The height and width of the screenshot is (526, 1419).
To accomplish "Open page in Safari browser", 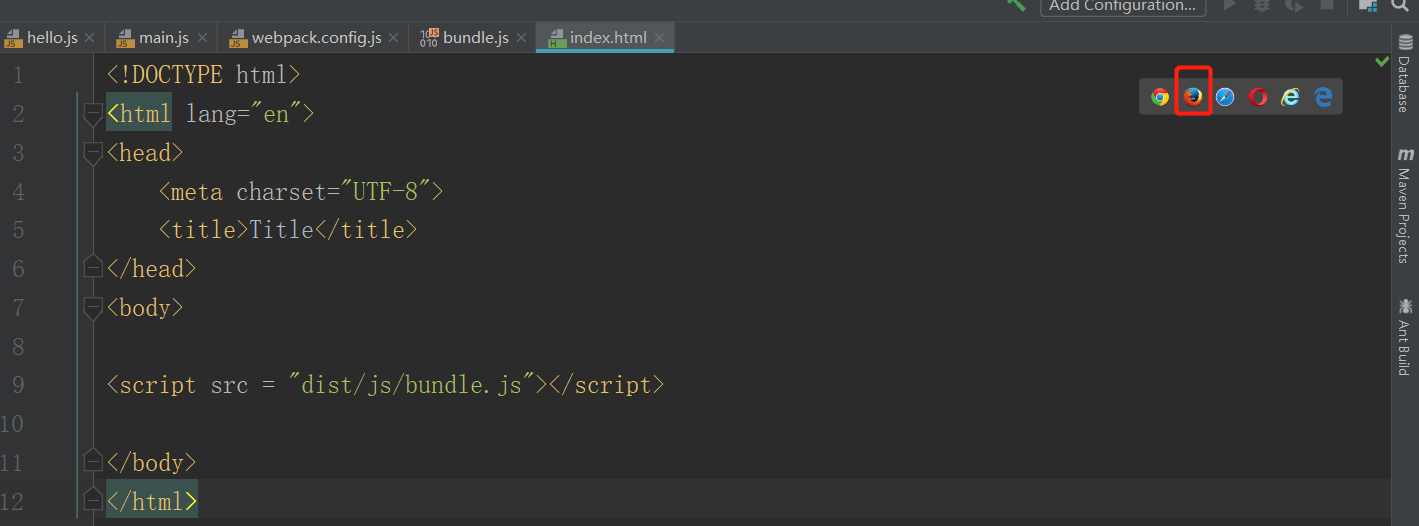I will pos(1225,97).
